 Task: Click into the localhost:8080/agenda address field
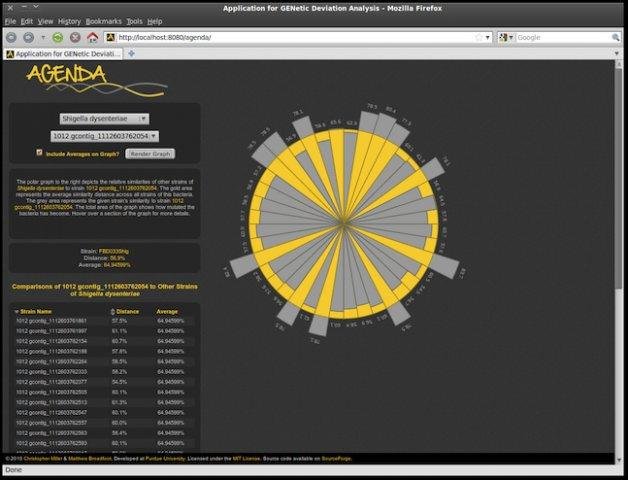pyautogui.click(x=294, y=38)
